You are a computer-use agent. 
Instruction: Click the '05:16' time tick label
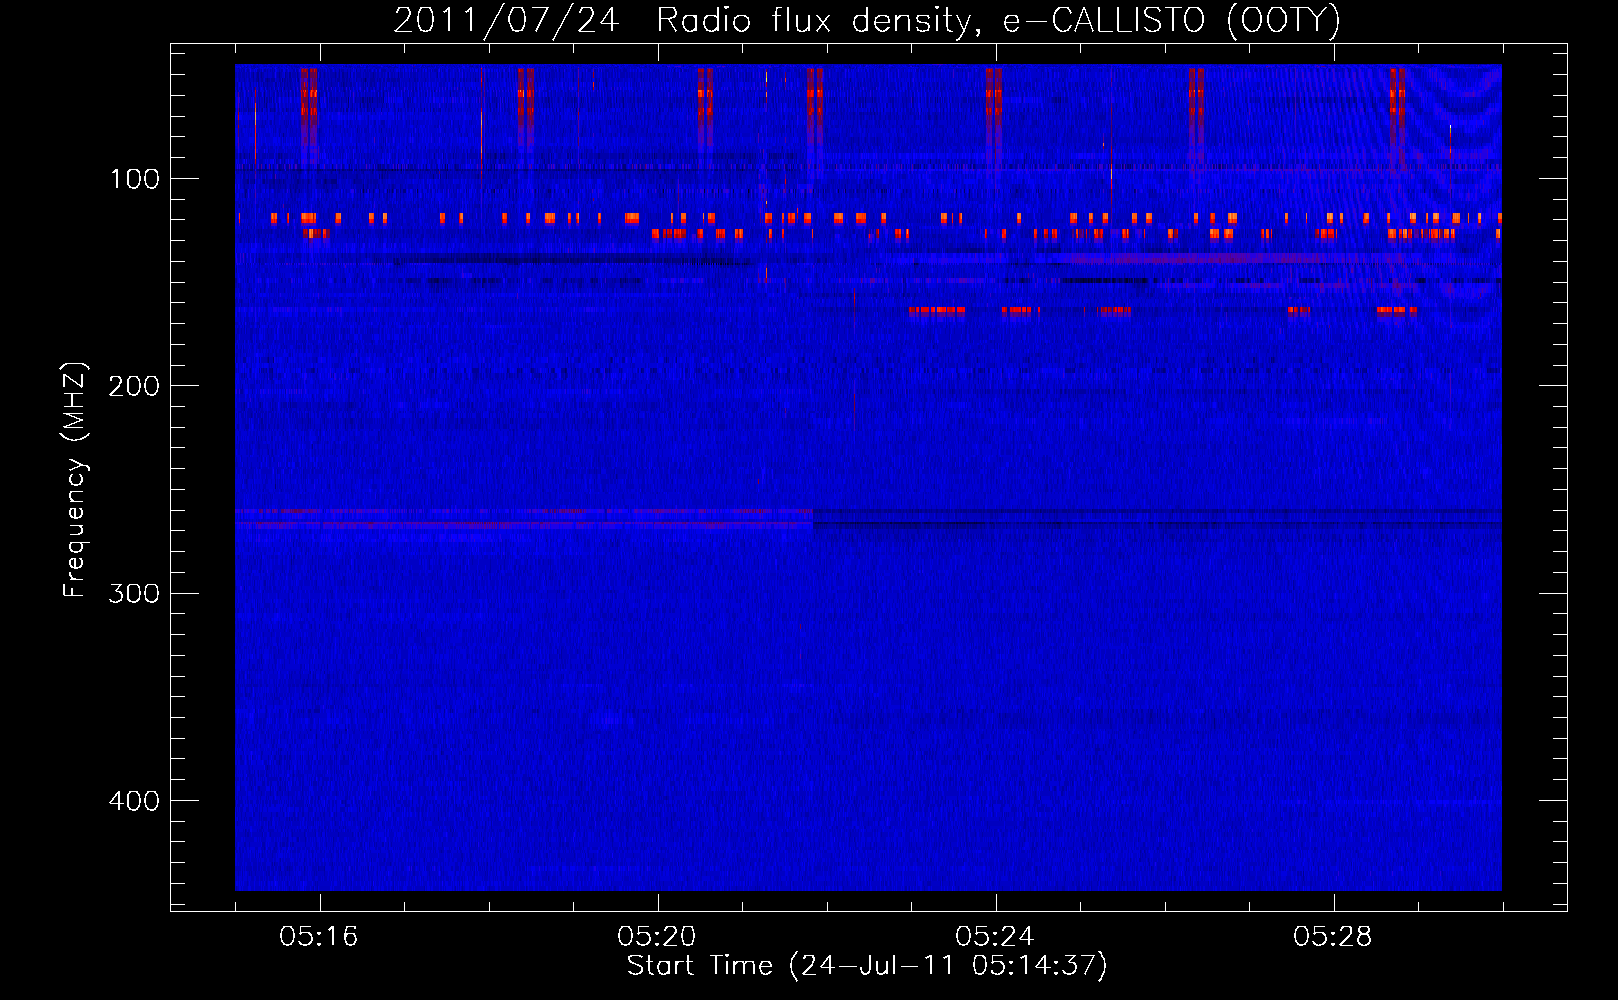point(319,937)
